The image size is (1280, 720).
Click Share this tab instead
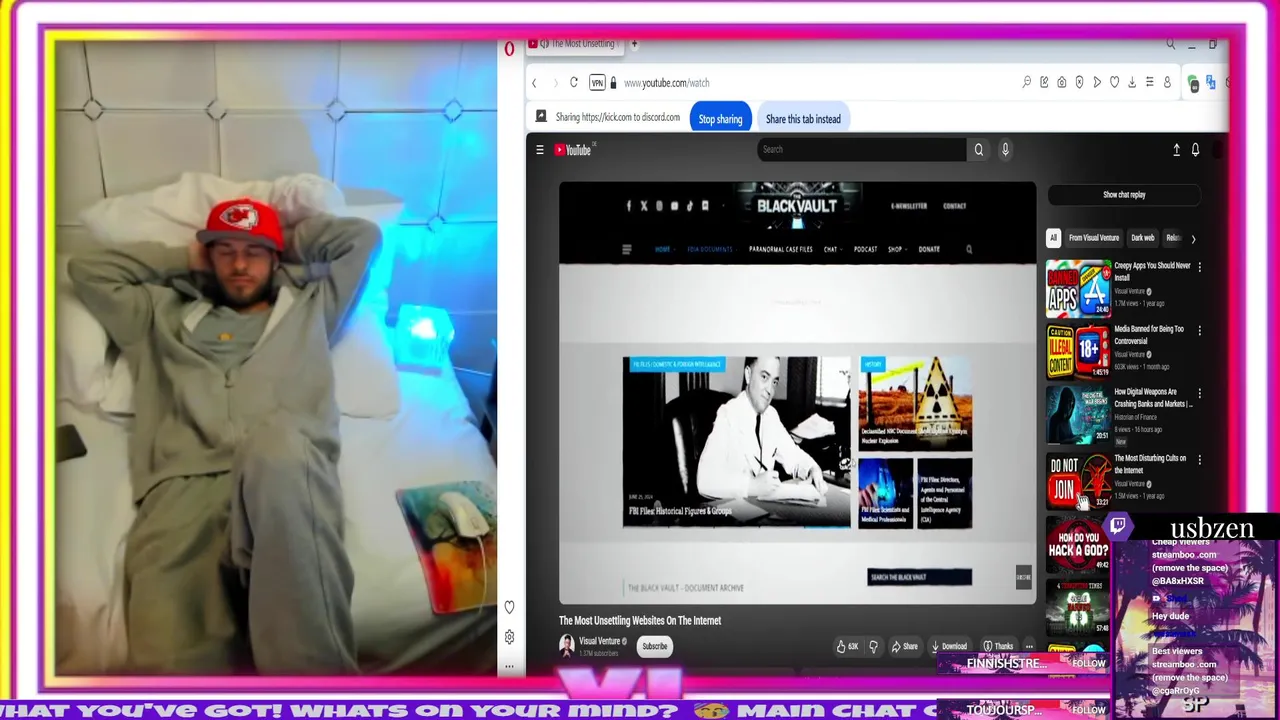pyautogui.click(x=803, y=119)
